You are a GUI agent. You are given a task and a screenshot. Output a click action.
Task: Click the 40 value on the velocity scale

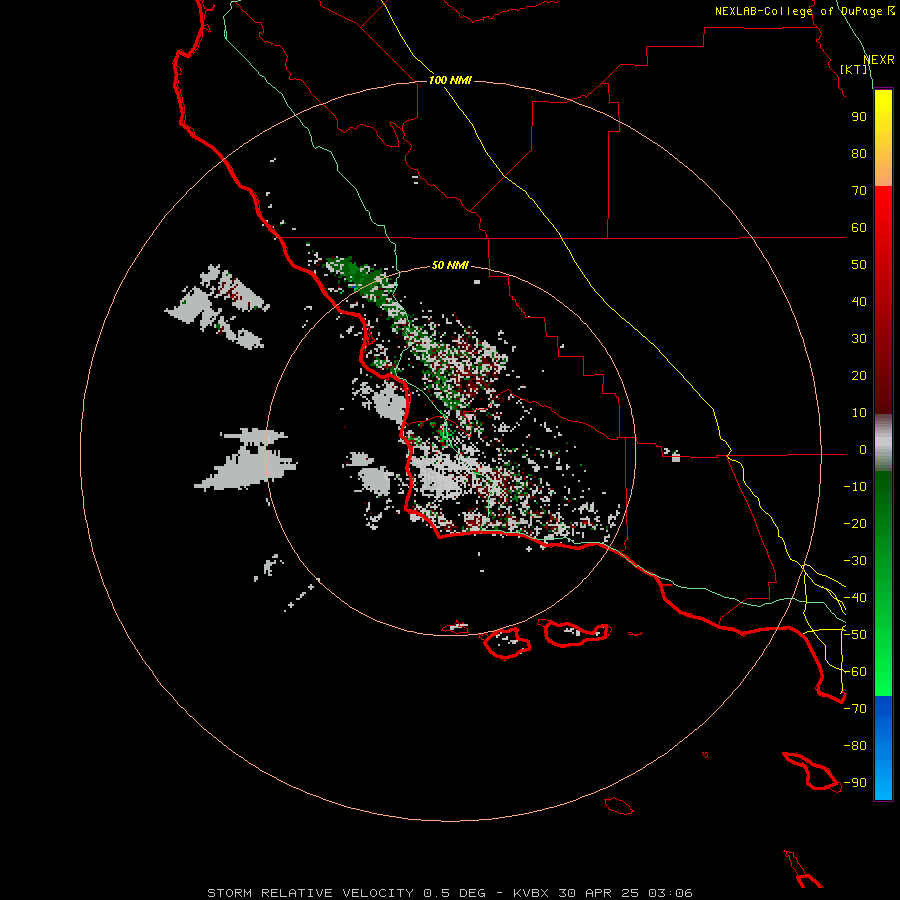coord(859,302)
